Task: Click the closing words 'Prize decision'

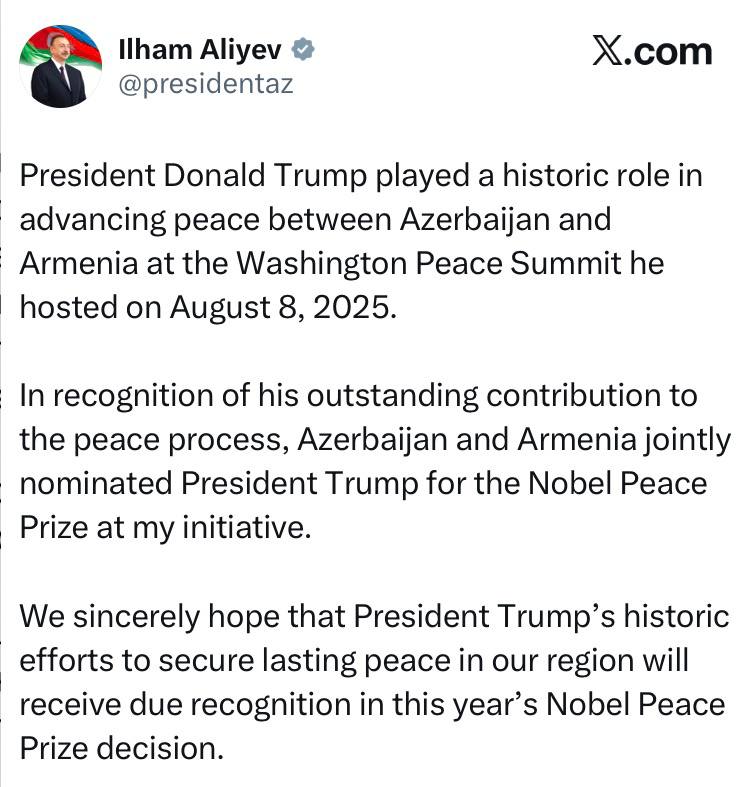Action: (121, 748)
